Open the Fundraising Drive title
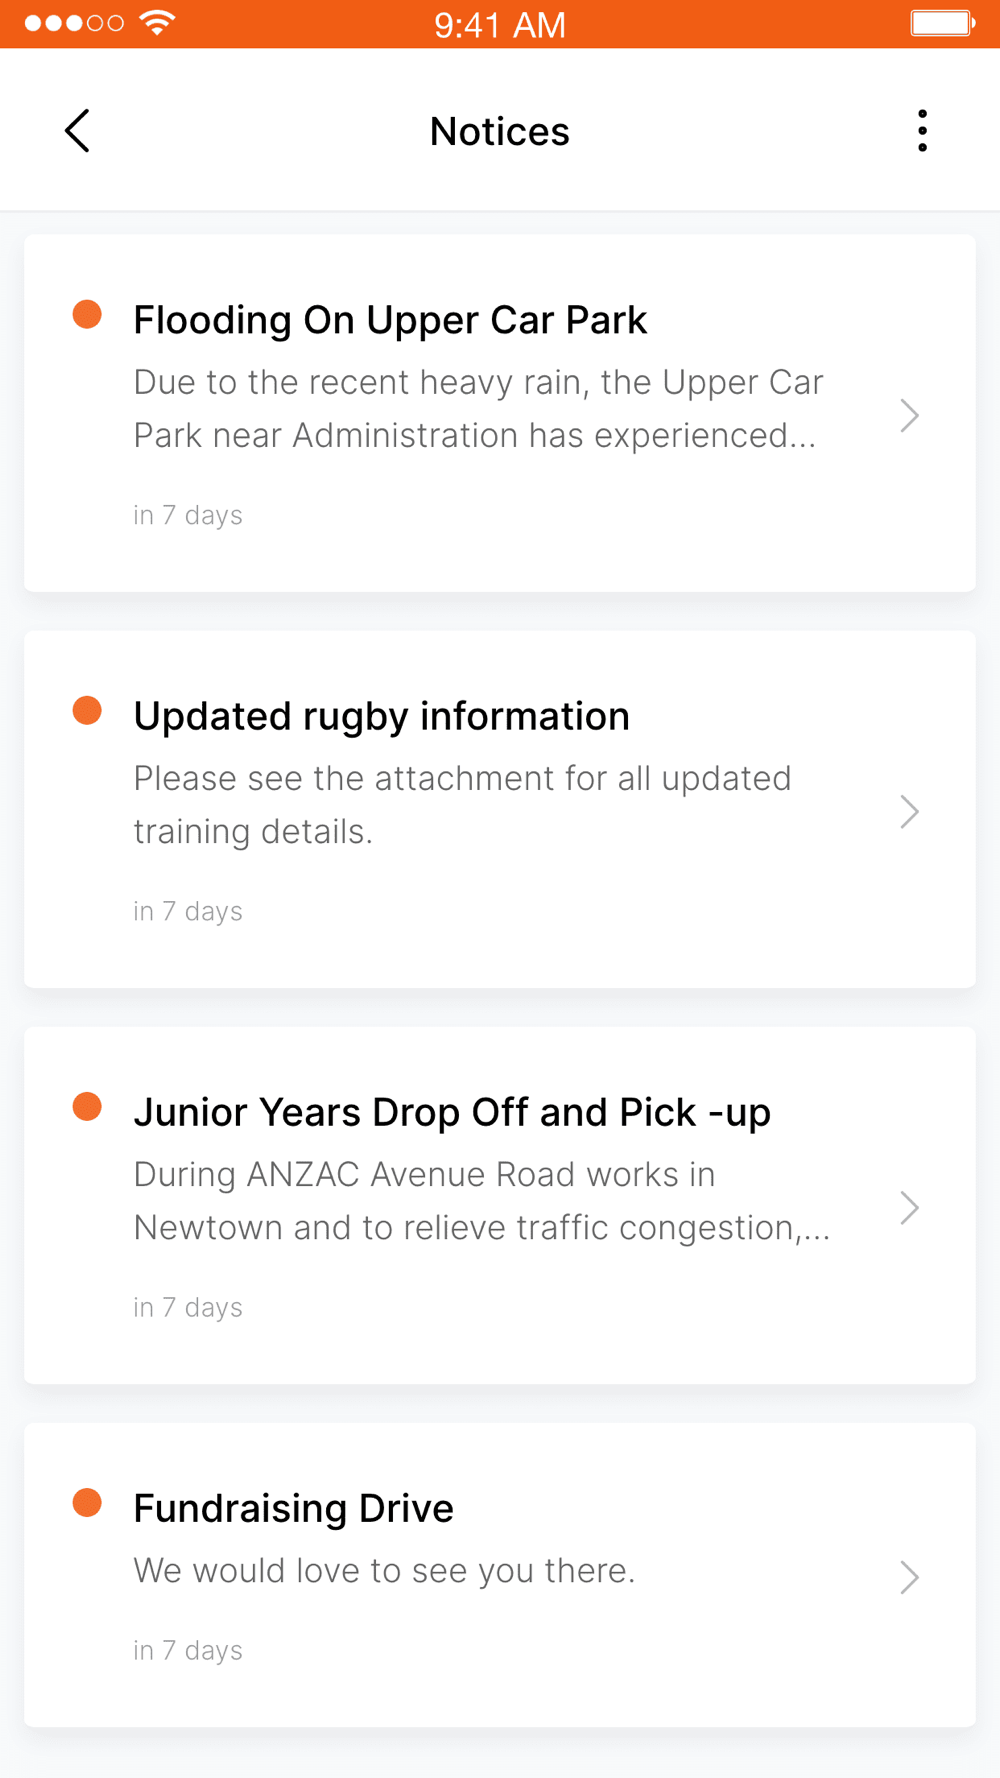Screen dimensions: 1000x1778 (x=293, y=1508)
